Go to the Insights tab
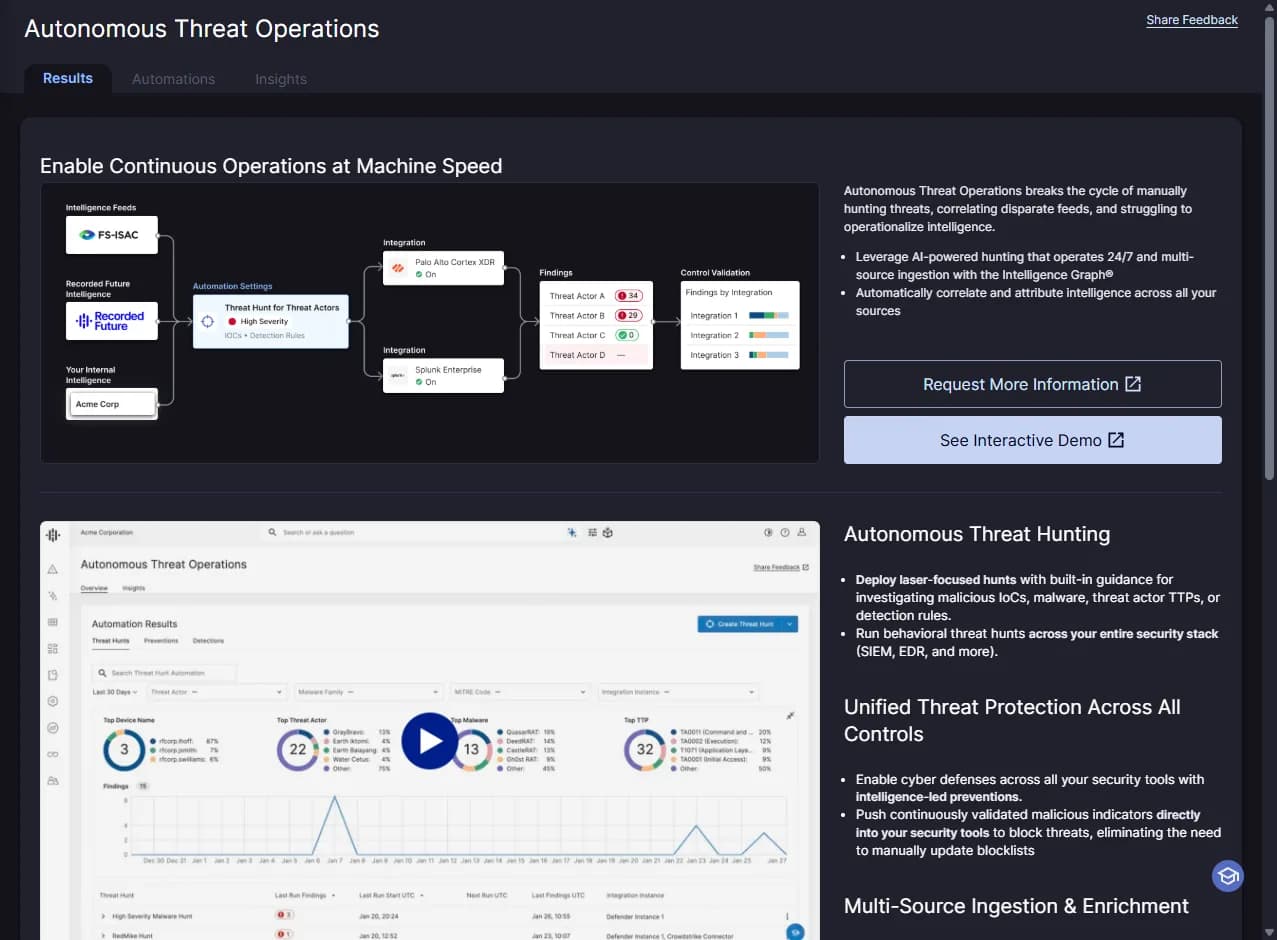 (x=281, y=79)
